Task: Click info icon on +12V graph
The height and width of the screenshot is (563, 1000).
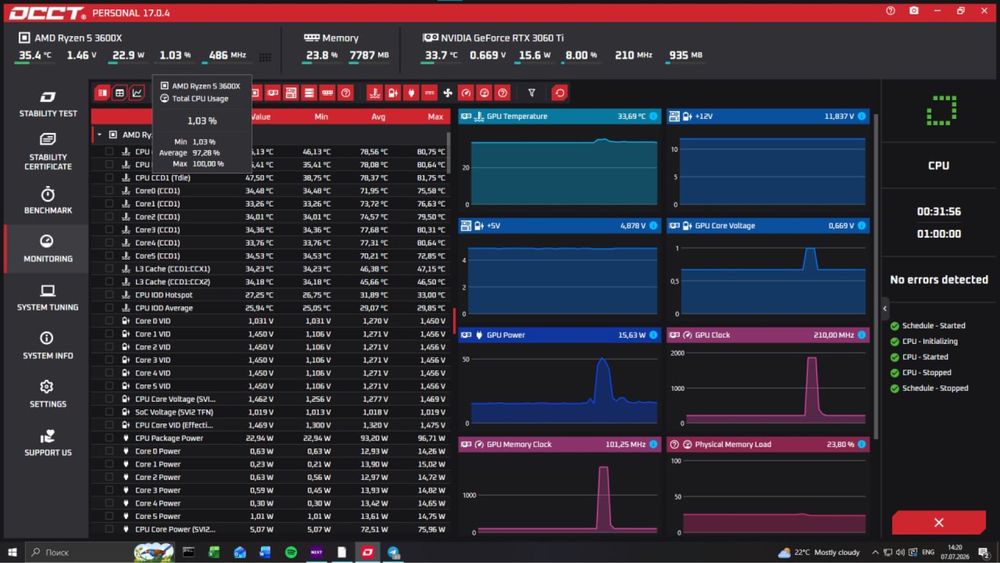Action: (862, 116)
